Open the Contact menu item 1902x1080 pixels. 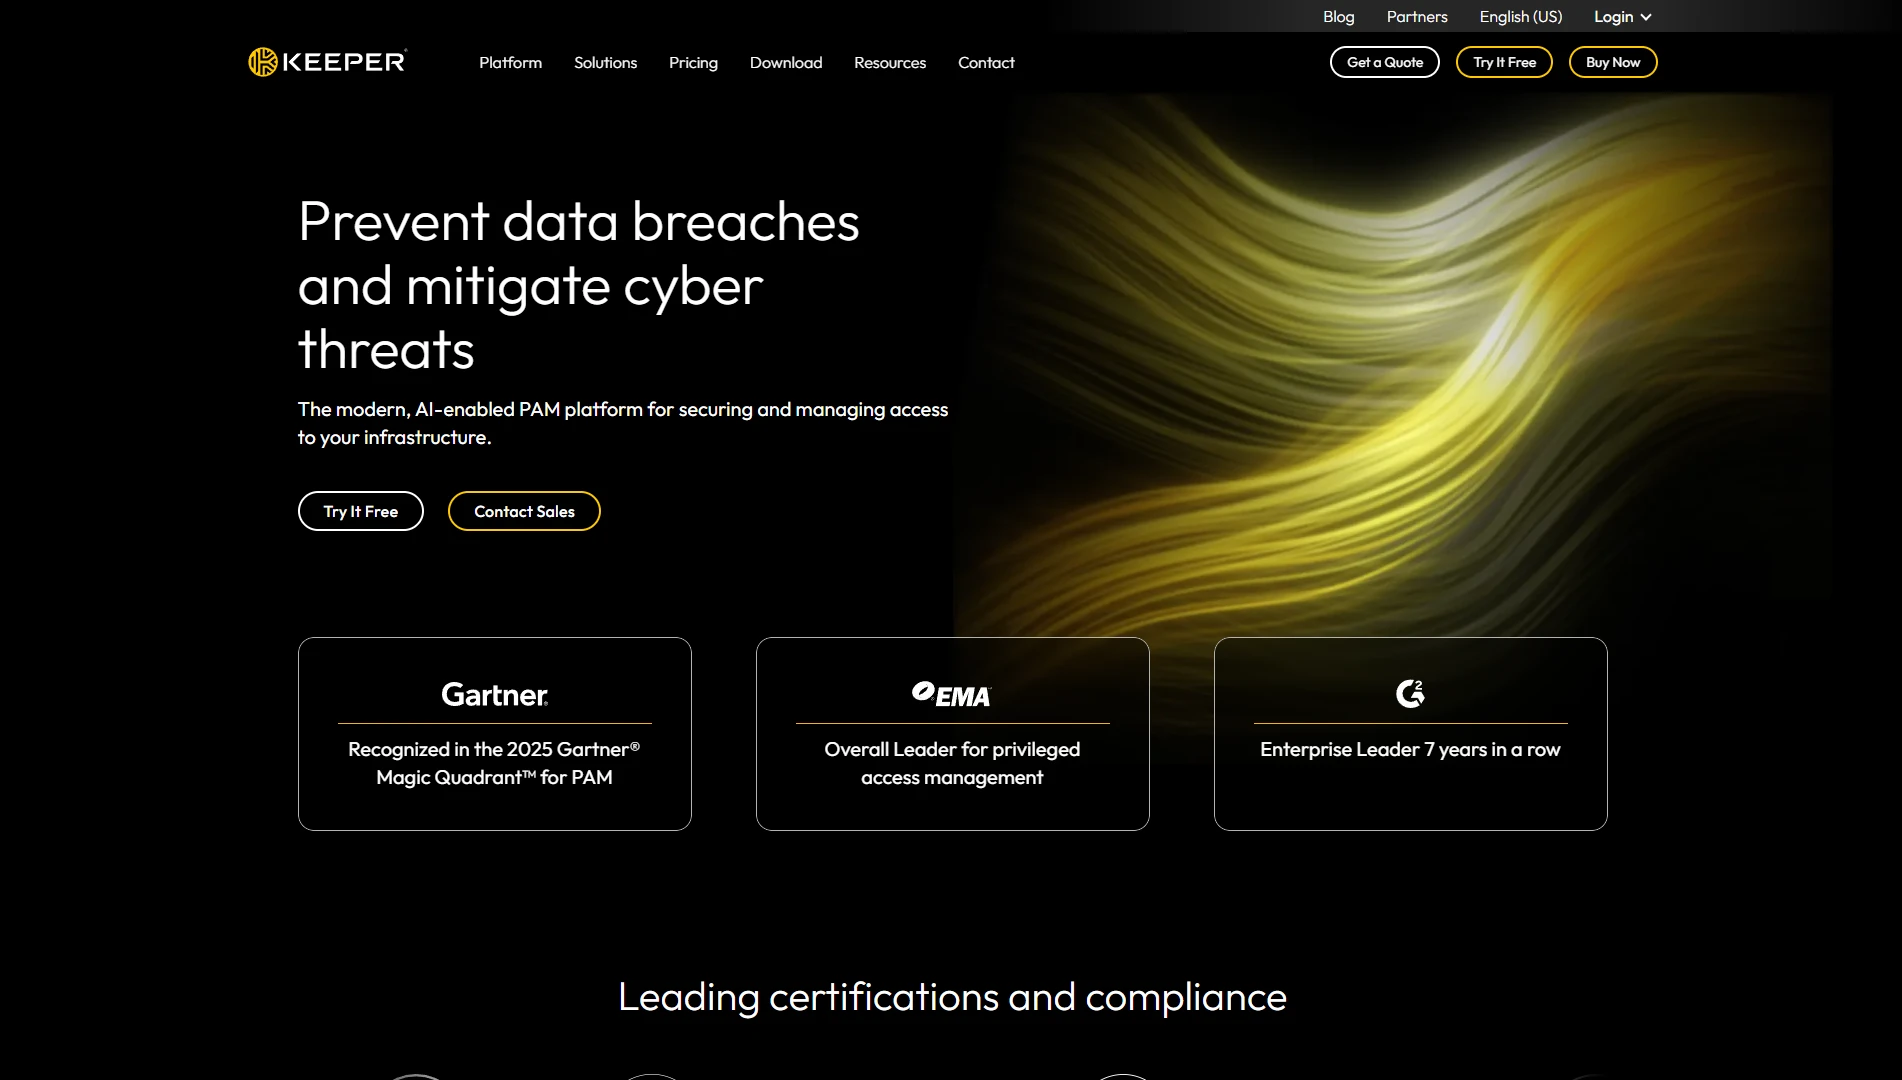pos(986,62)
